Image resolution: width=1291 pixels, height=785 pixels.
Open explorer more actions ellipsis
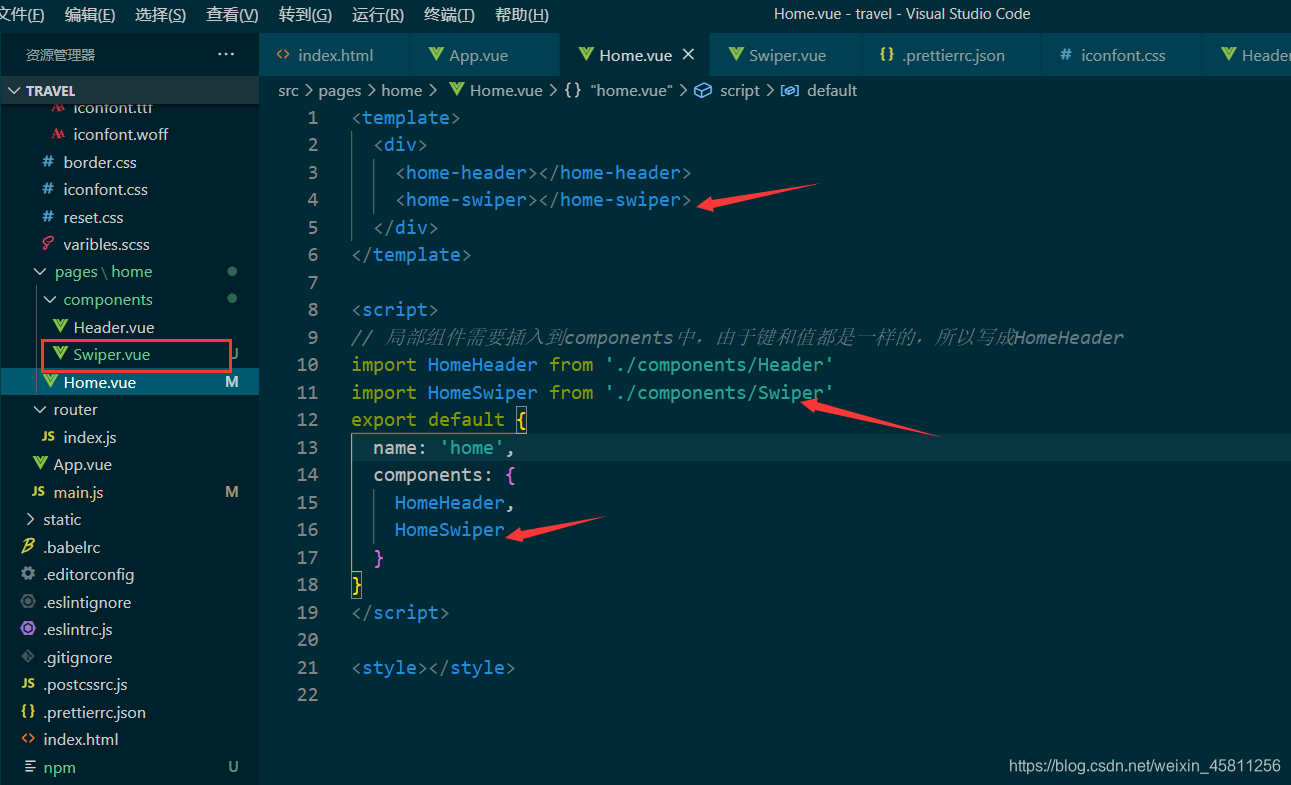coord(226,54)
